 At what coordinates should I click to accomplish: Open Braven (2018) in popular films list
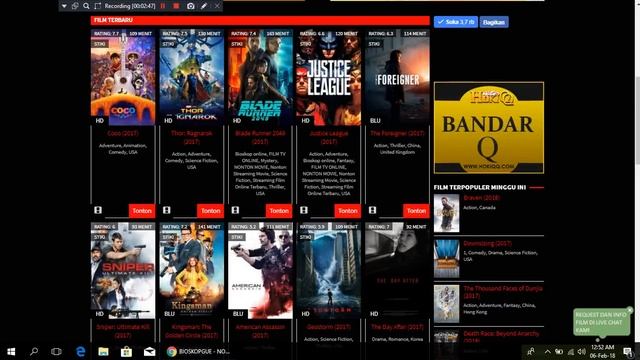click(x=482, y=198)
